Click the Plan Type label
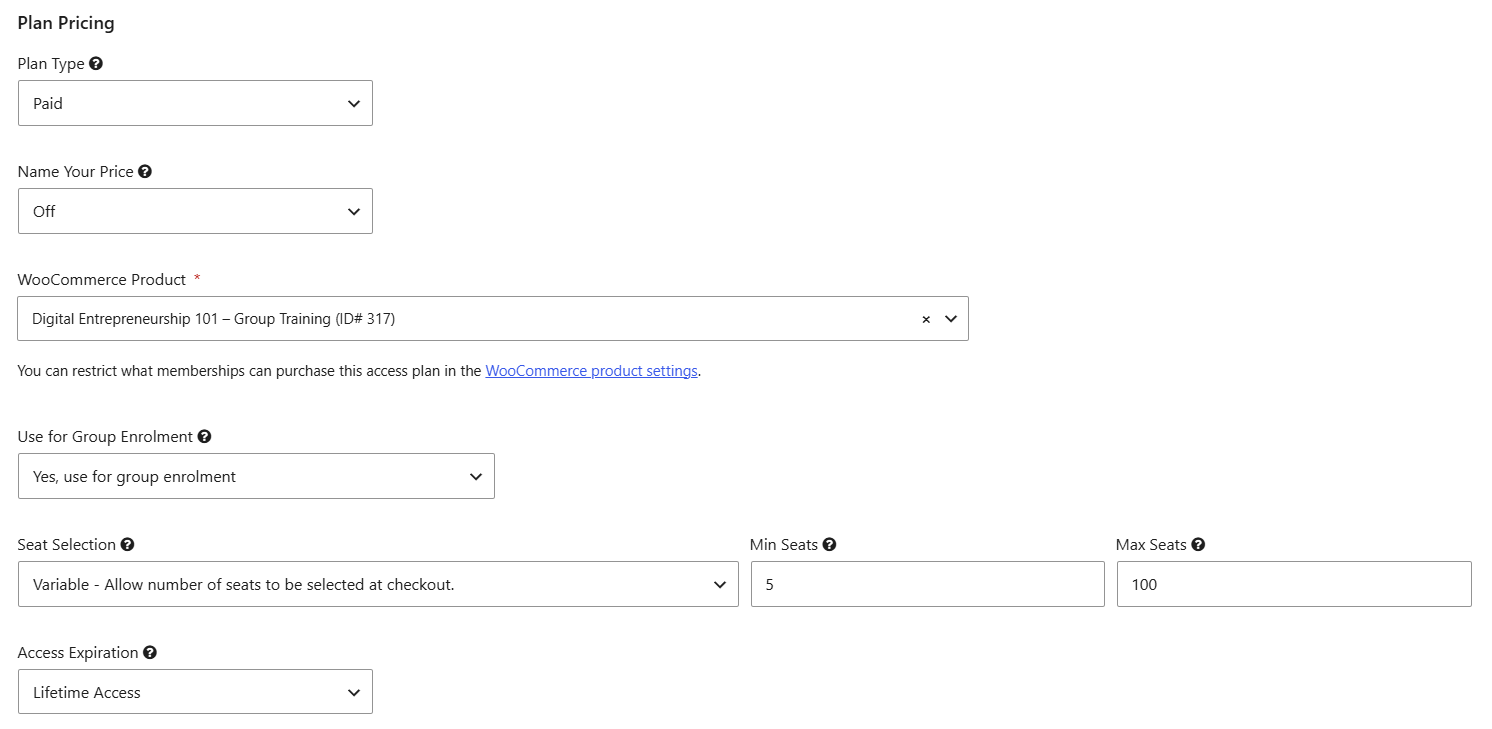1492x729 pixels. point(51,64)
